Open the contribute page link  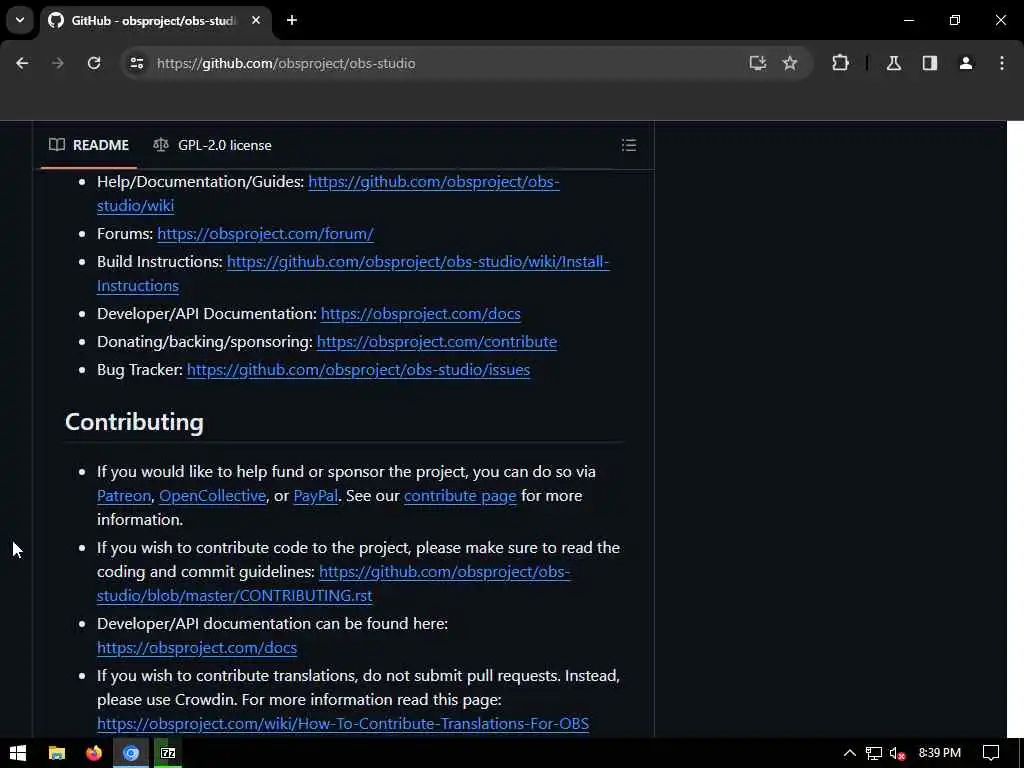tap(460, 496)
